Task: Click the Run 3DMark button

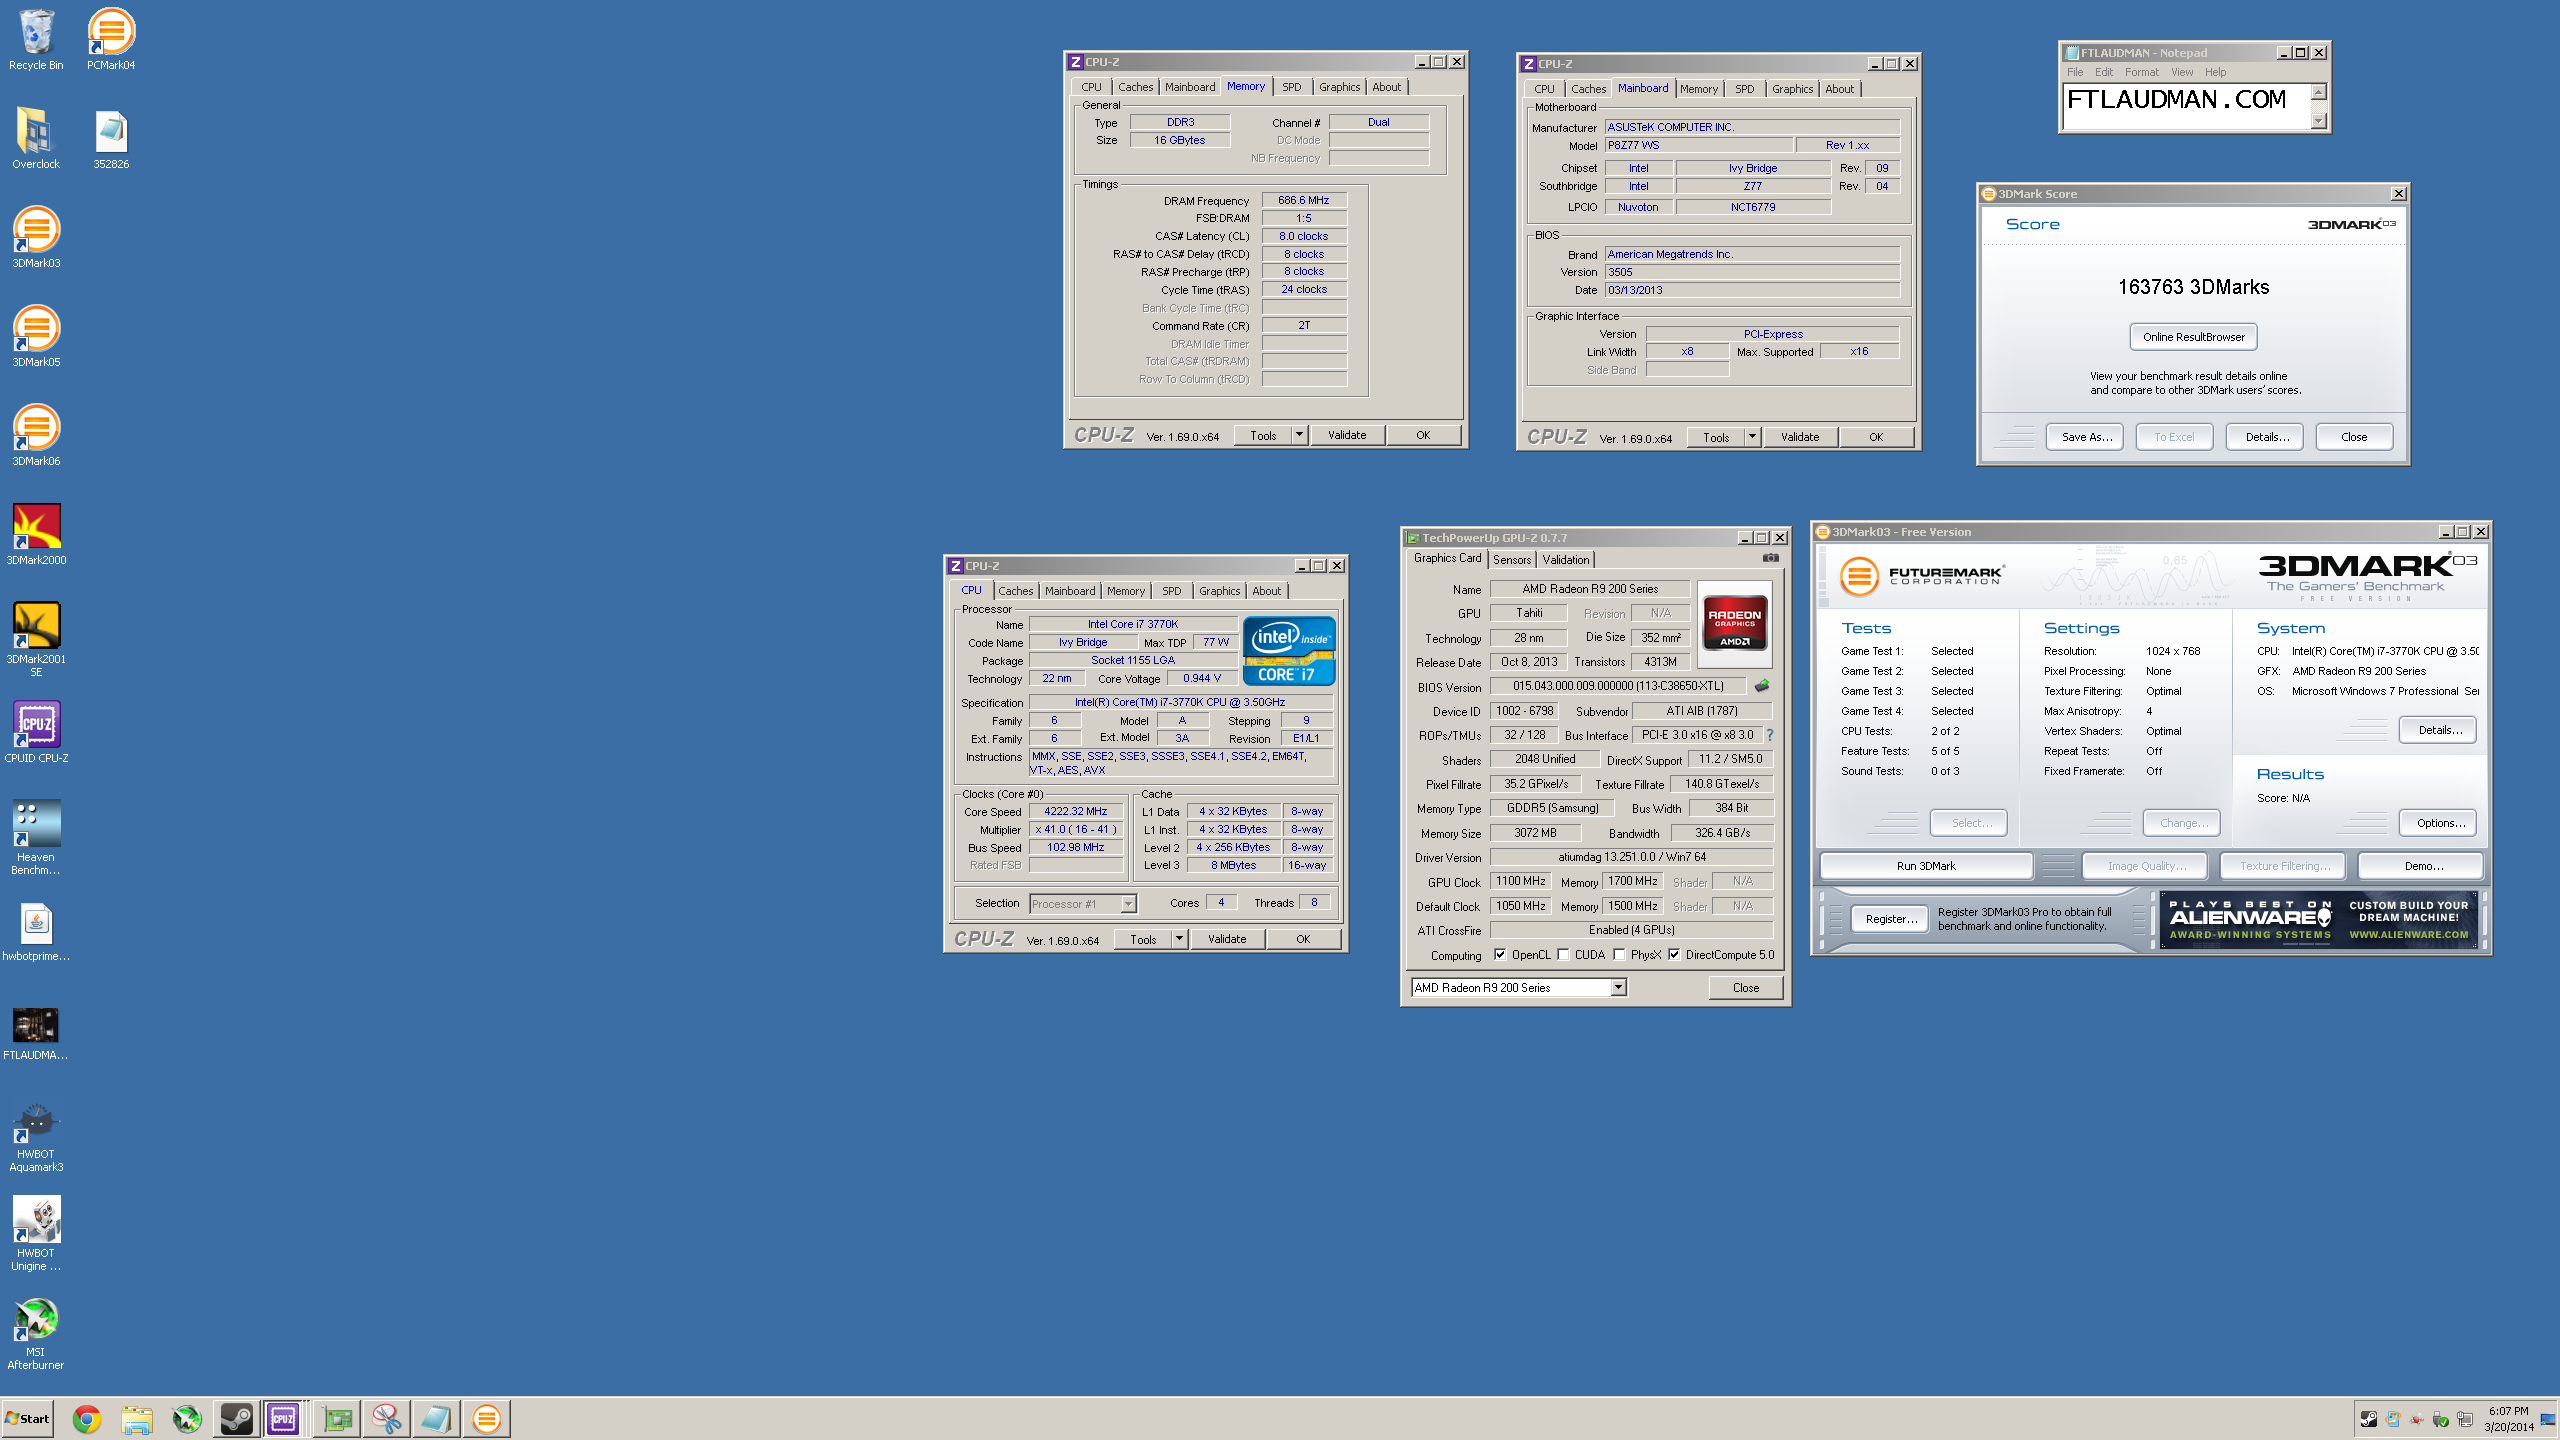Action: tap(1925, 866)
